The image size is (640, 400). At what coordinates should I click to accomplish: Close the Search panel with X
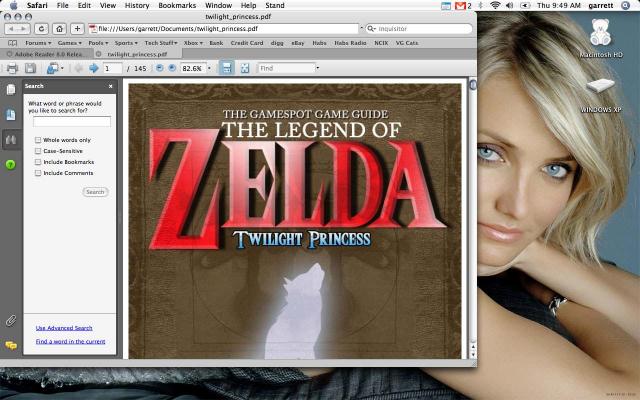coord(111,86)
